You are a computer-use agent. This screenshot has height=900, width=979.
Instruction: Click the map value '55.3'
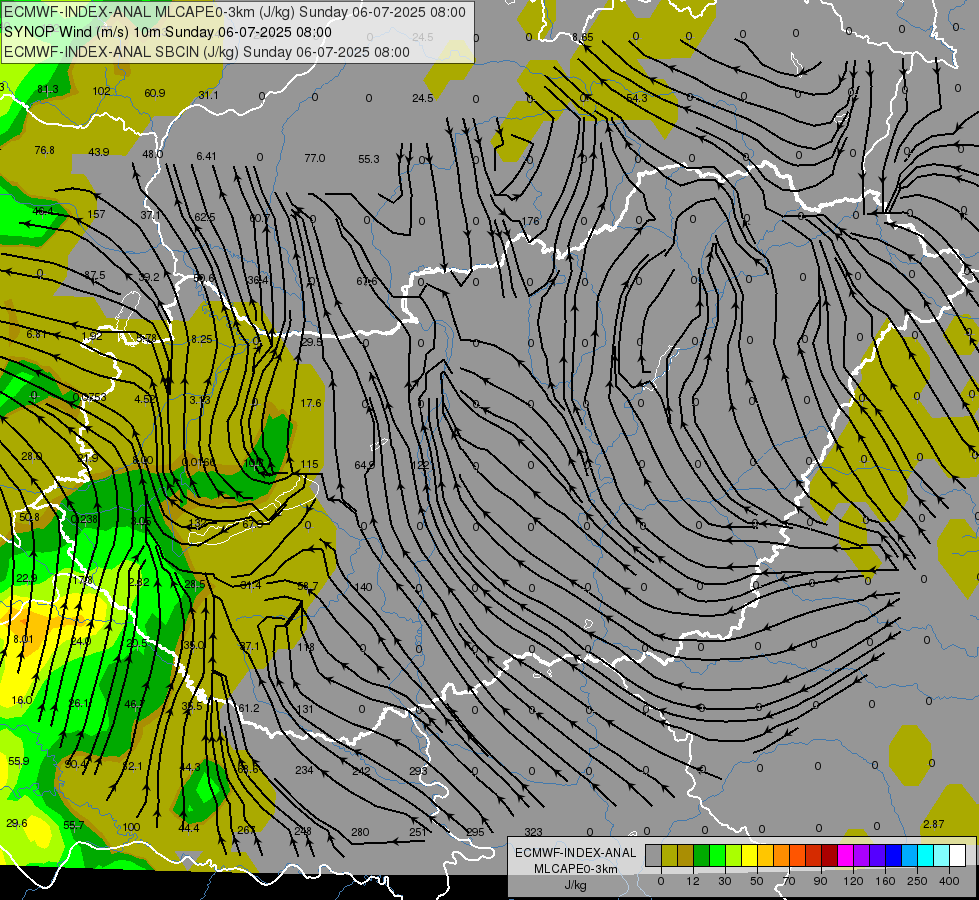[x=369, y=159]
